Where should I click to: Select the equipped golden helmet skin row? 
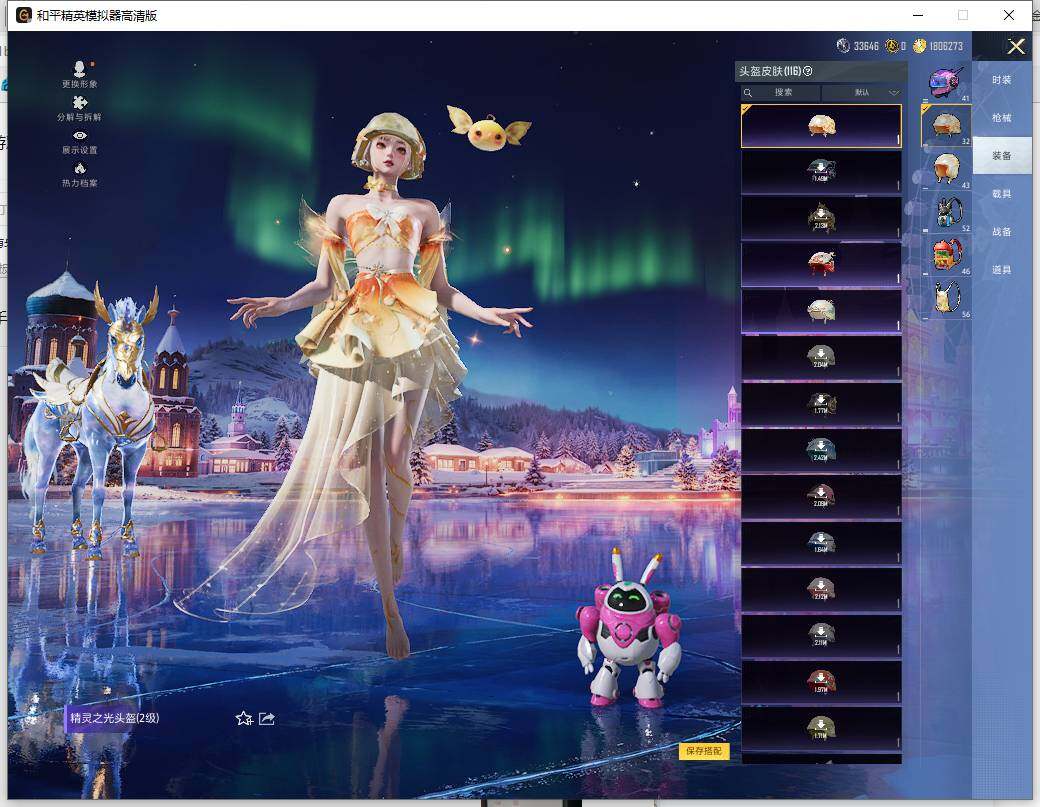821,125
